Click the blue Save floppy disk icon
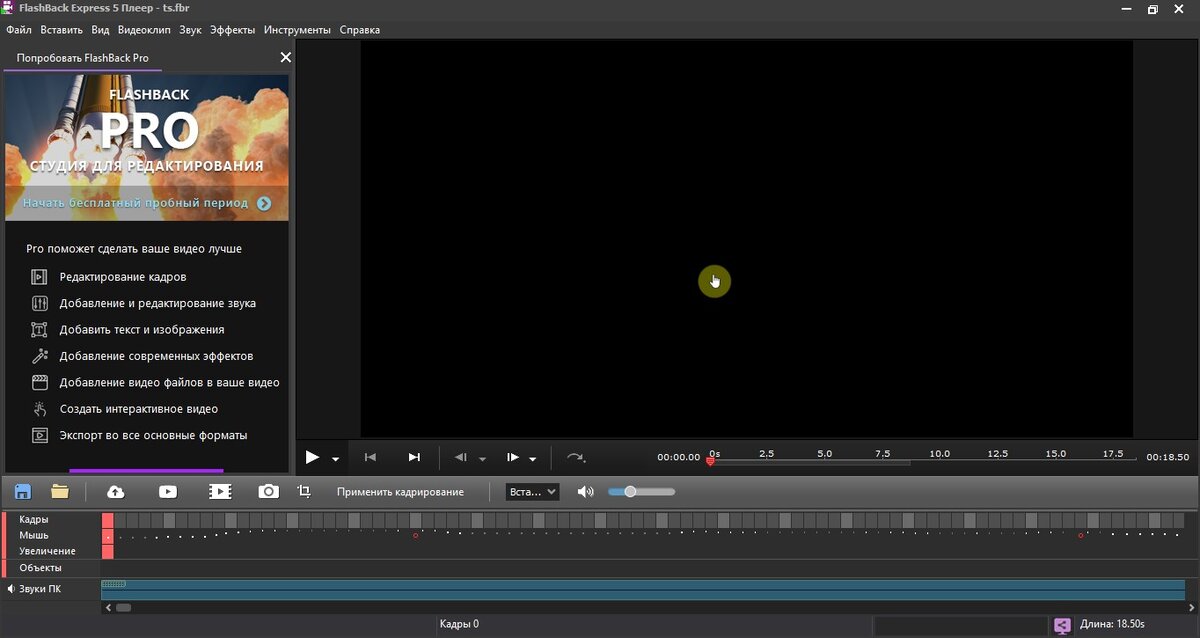 coord(23,491)
